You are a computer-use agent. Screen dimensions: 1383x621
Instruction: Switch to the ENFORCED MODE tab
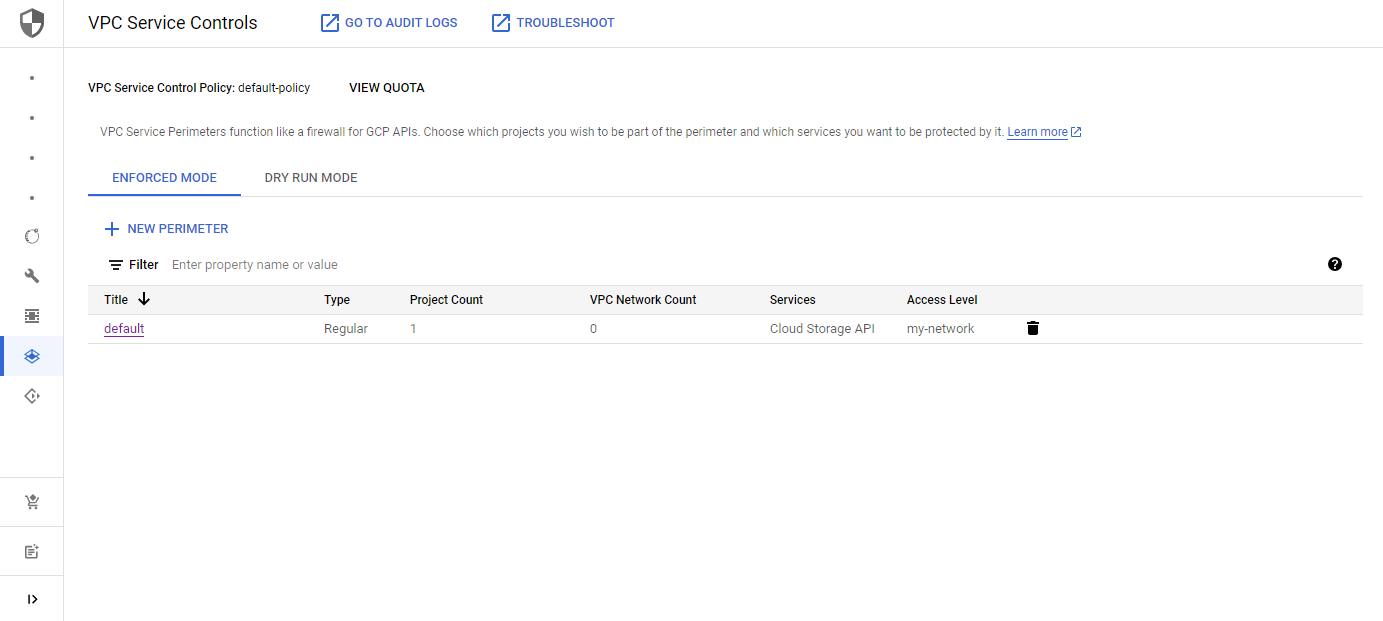coord(164,178)
